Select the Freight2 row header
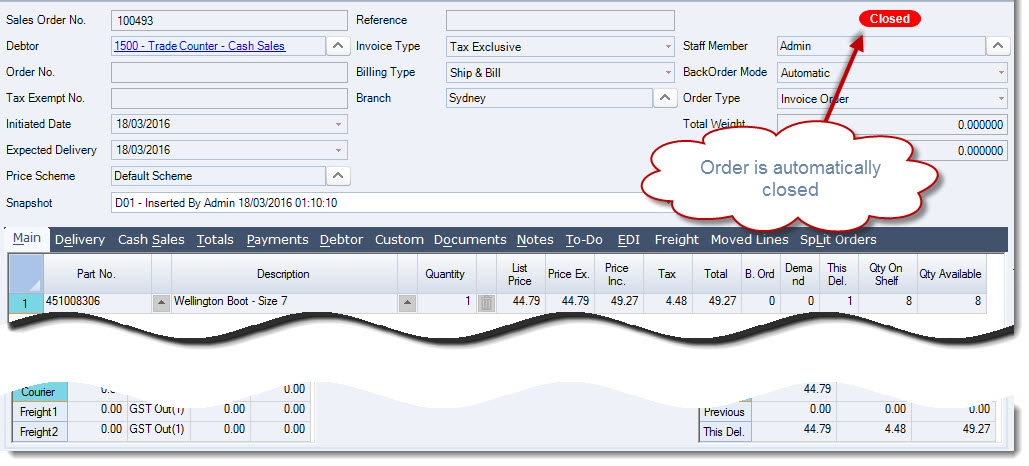The width and height of the screenshot is (1029, 466). point(39,432)
